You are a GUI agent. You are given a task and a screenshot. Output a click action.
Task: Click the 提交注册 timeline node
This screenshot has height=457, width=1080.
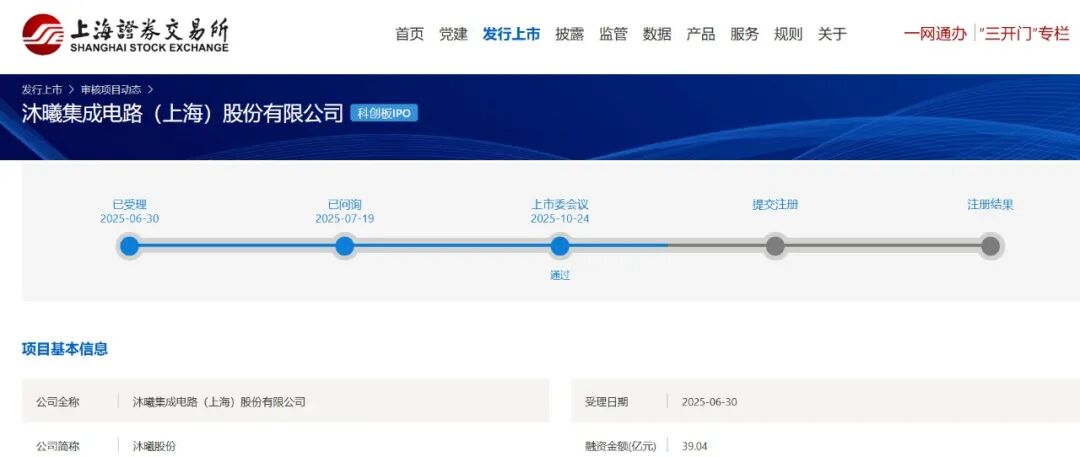point(775,246)
